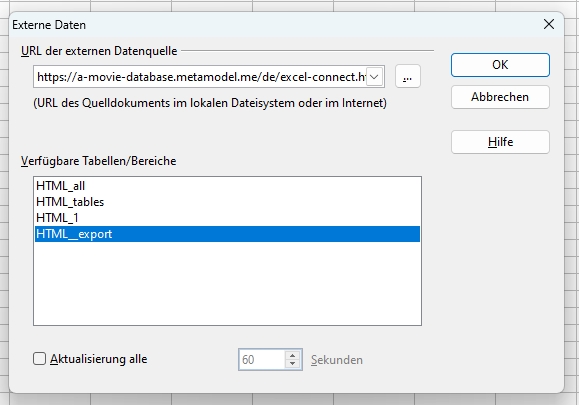
Task: Click the browse button with three dots
Action: point(408,77)
